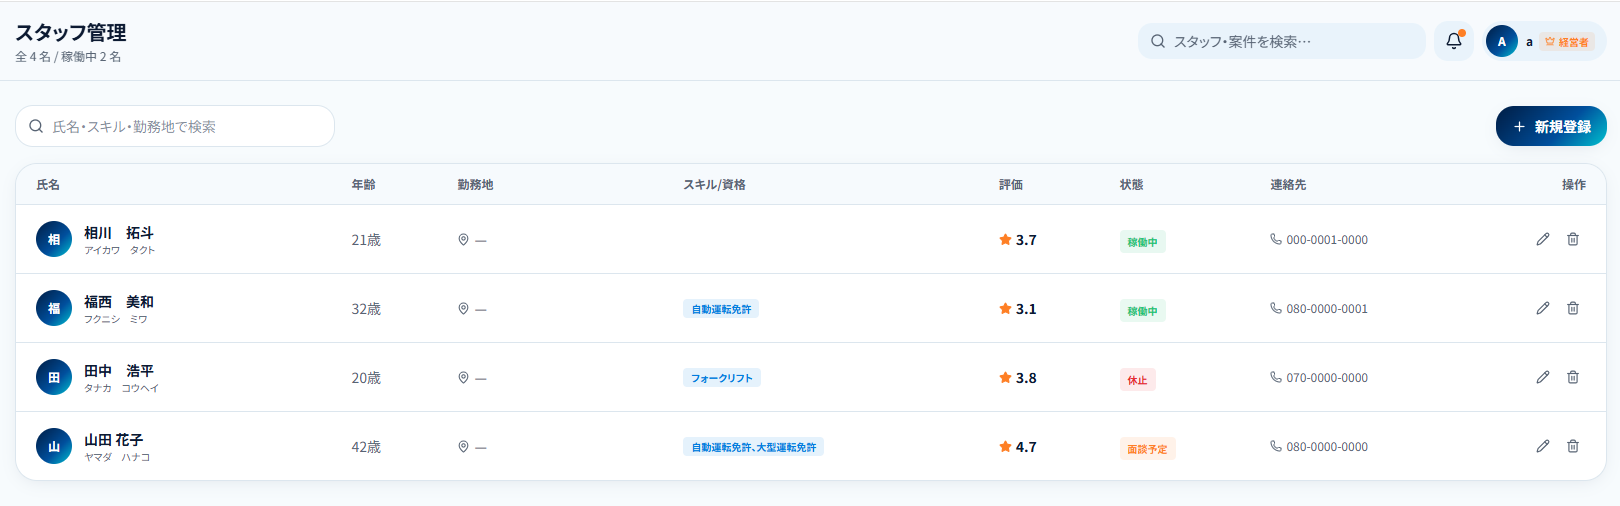Viewport: 1620px width, 506px height.
Task: Edit 田中 浩平 with the pencil icon
Action: 1543,377
